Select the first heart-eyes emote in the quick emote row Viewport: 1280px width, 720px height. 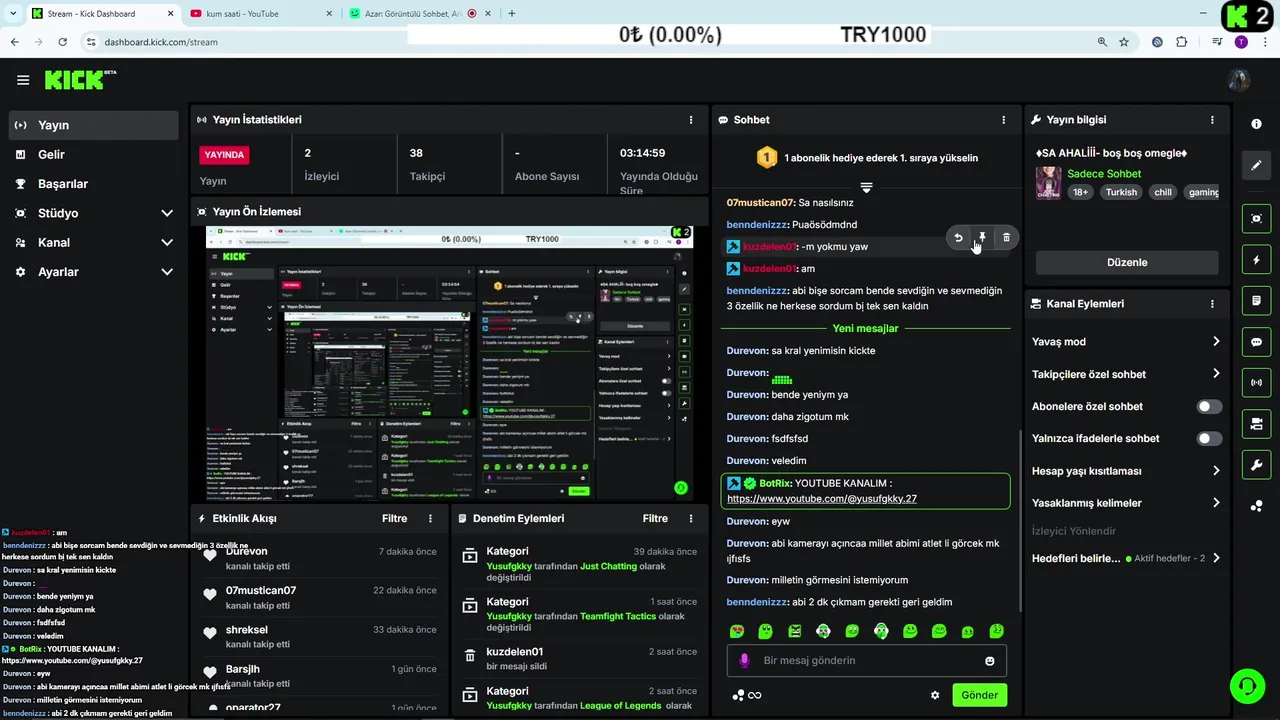[737, 631]
